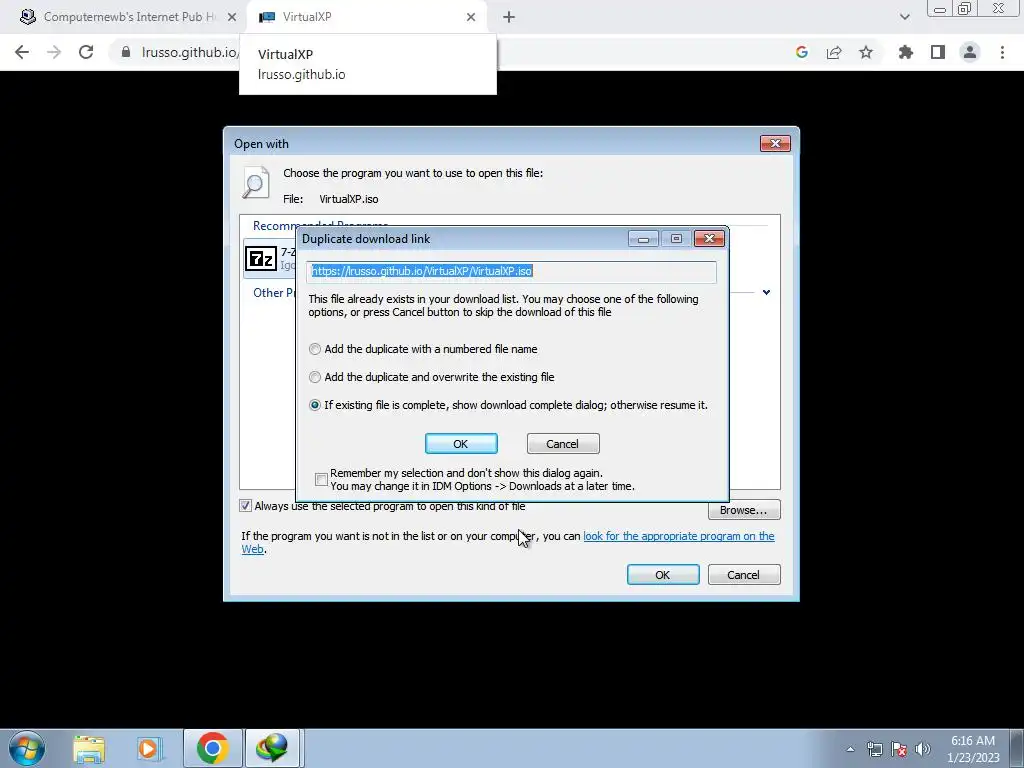Select Add duplicate and overwrite existing file

pyautogui.click(x=315, y=377)
